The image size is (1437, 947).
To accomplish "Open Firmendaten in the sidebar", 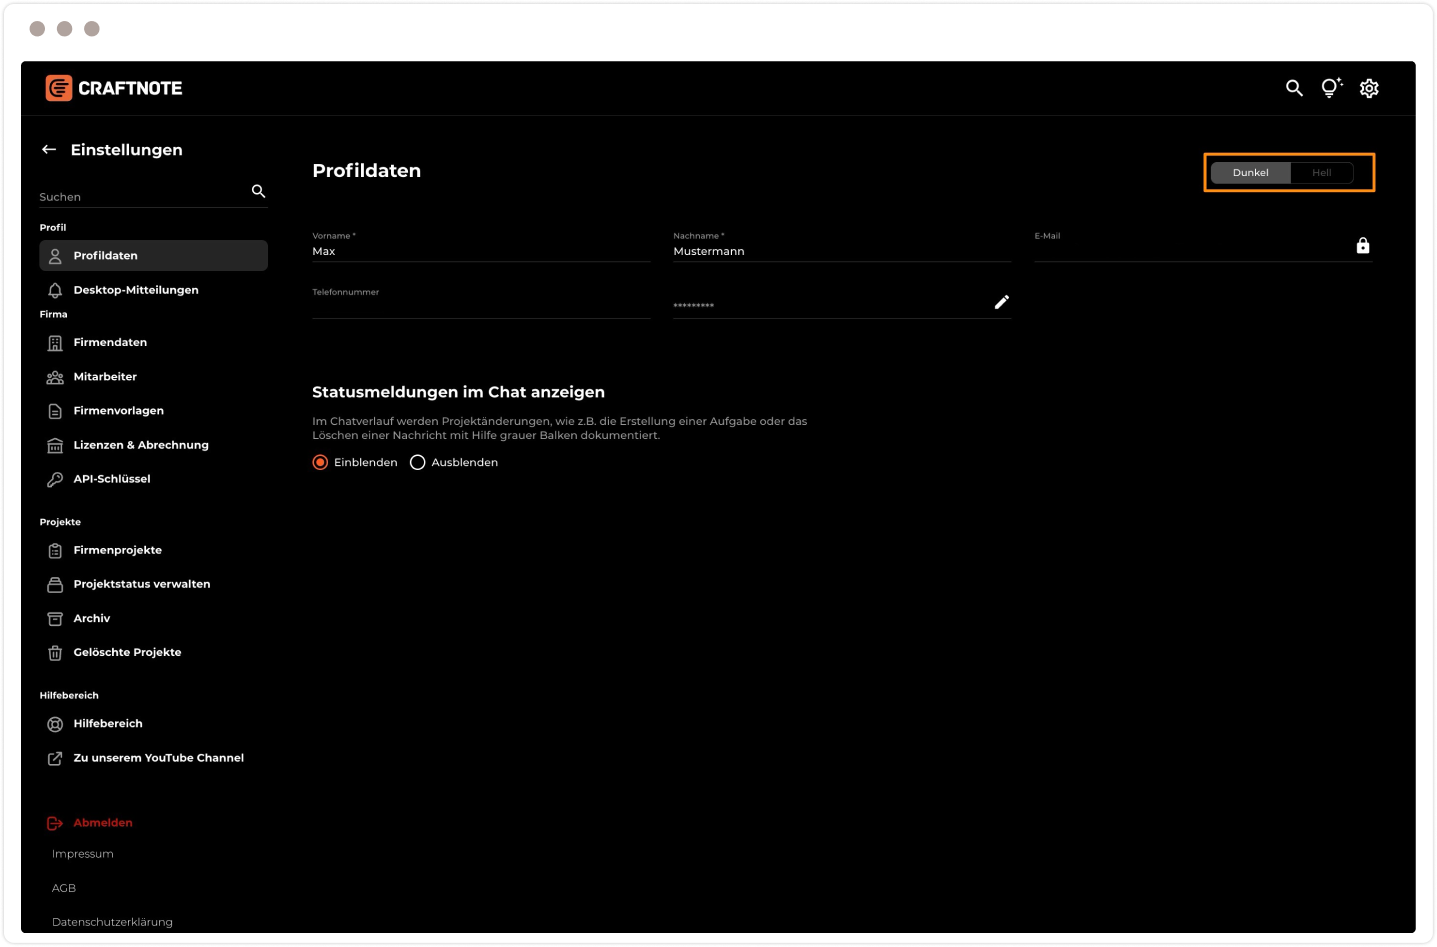I will click(110, 342).
